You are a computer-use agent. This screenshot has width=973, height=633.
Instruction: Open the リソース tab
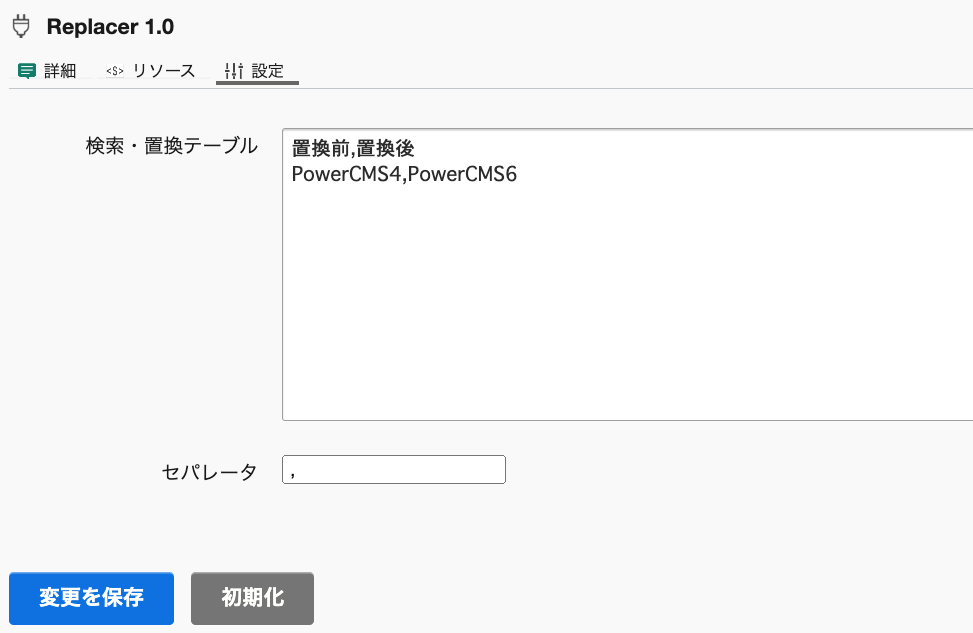[x=163, y=71]
